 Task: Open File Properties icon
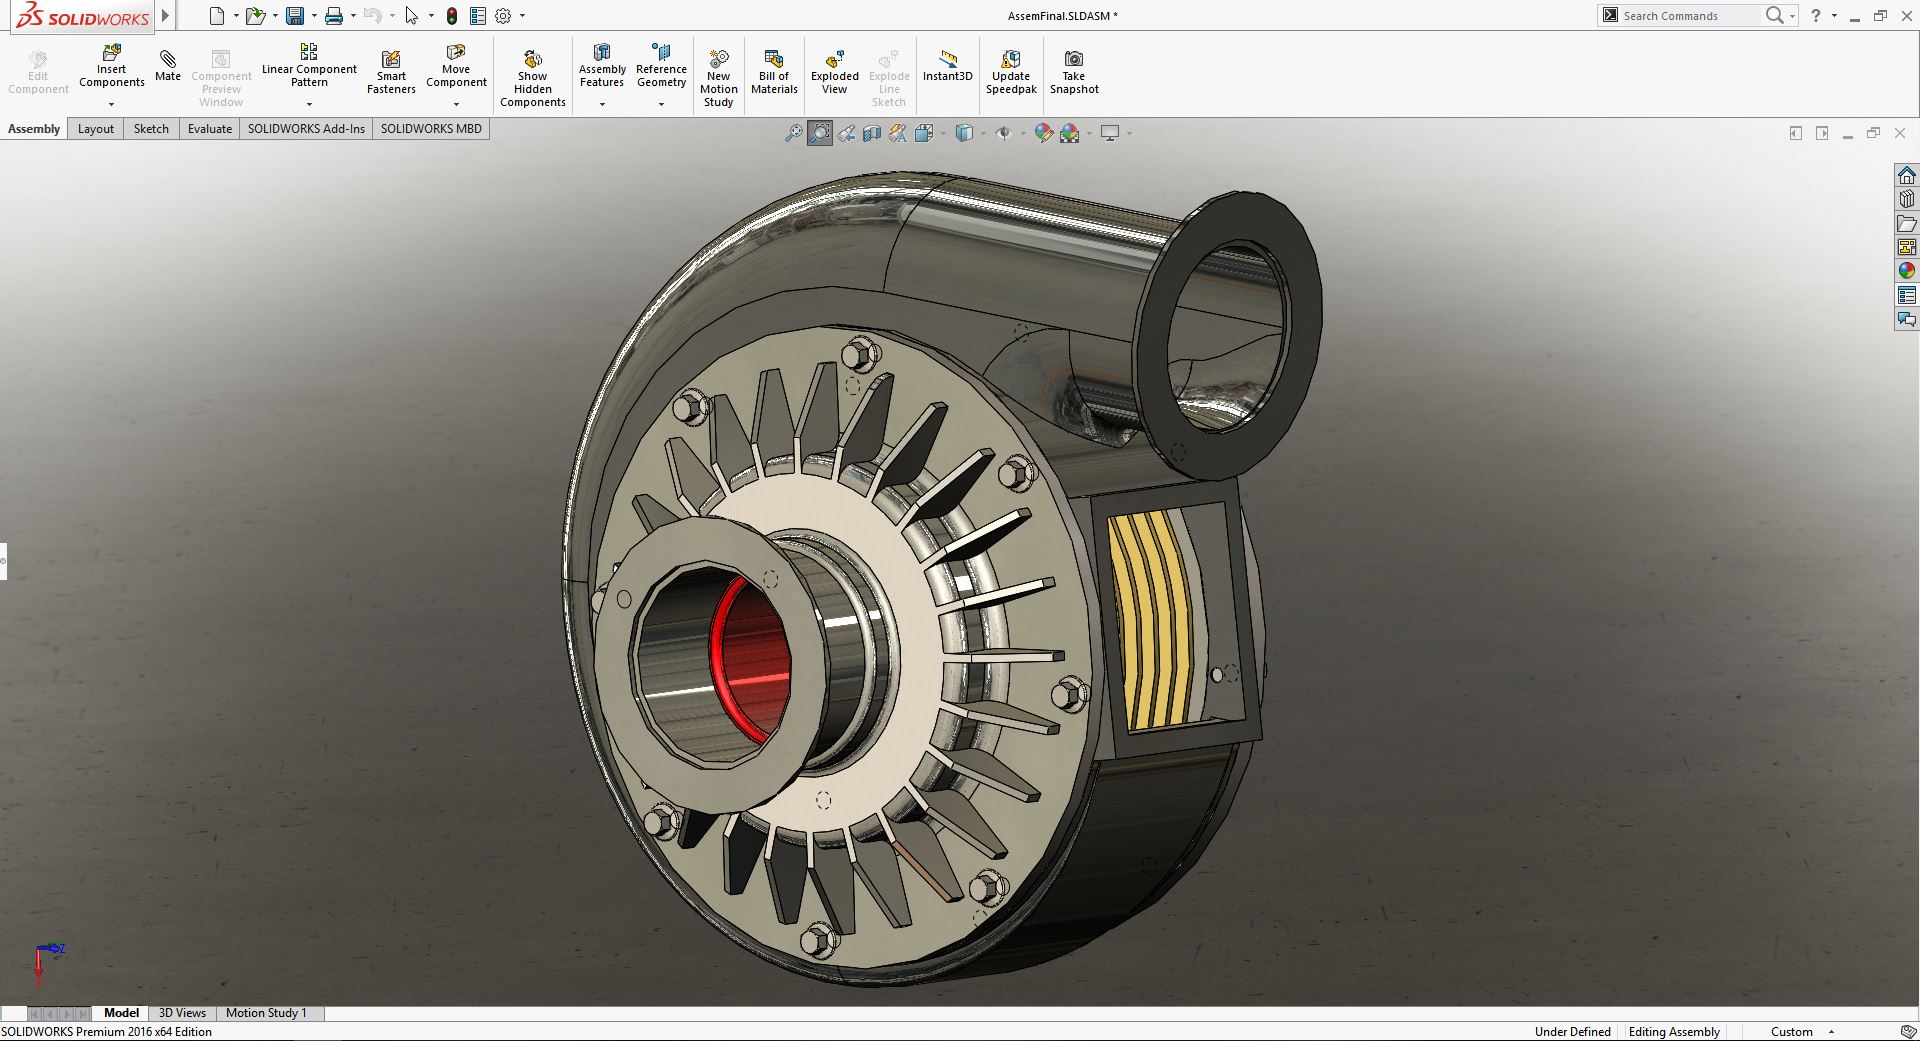click(478, 16)
